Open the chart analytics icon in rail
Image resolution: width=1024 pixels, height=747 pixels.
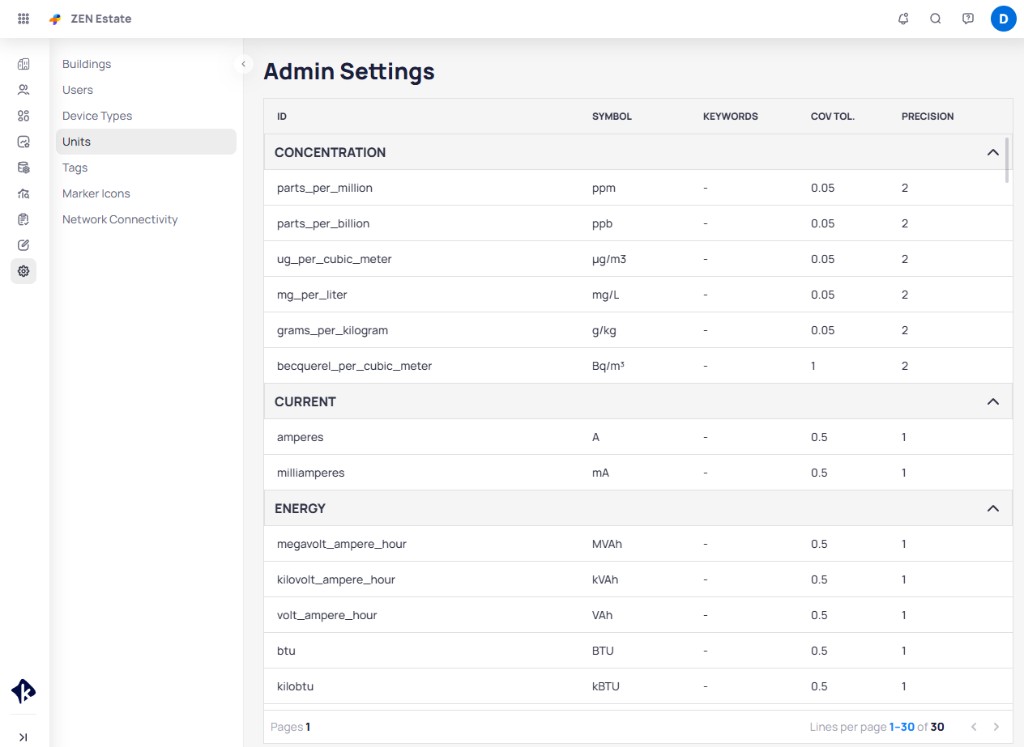tap(24, 142)
